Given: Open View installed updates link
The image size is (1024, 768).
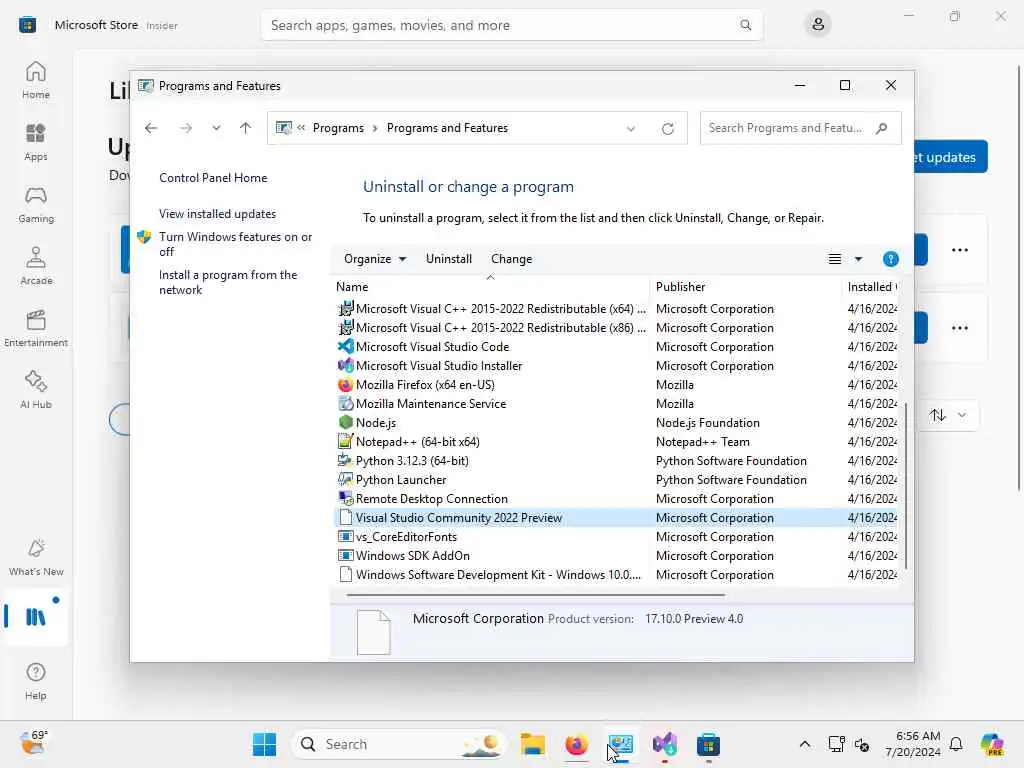Looking at the screenshot, I should pos(217,214).
